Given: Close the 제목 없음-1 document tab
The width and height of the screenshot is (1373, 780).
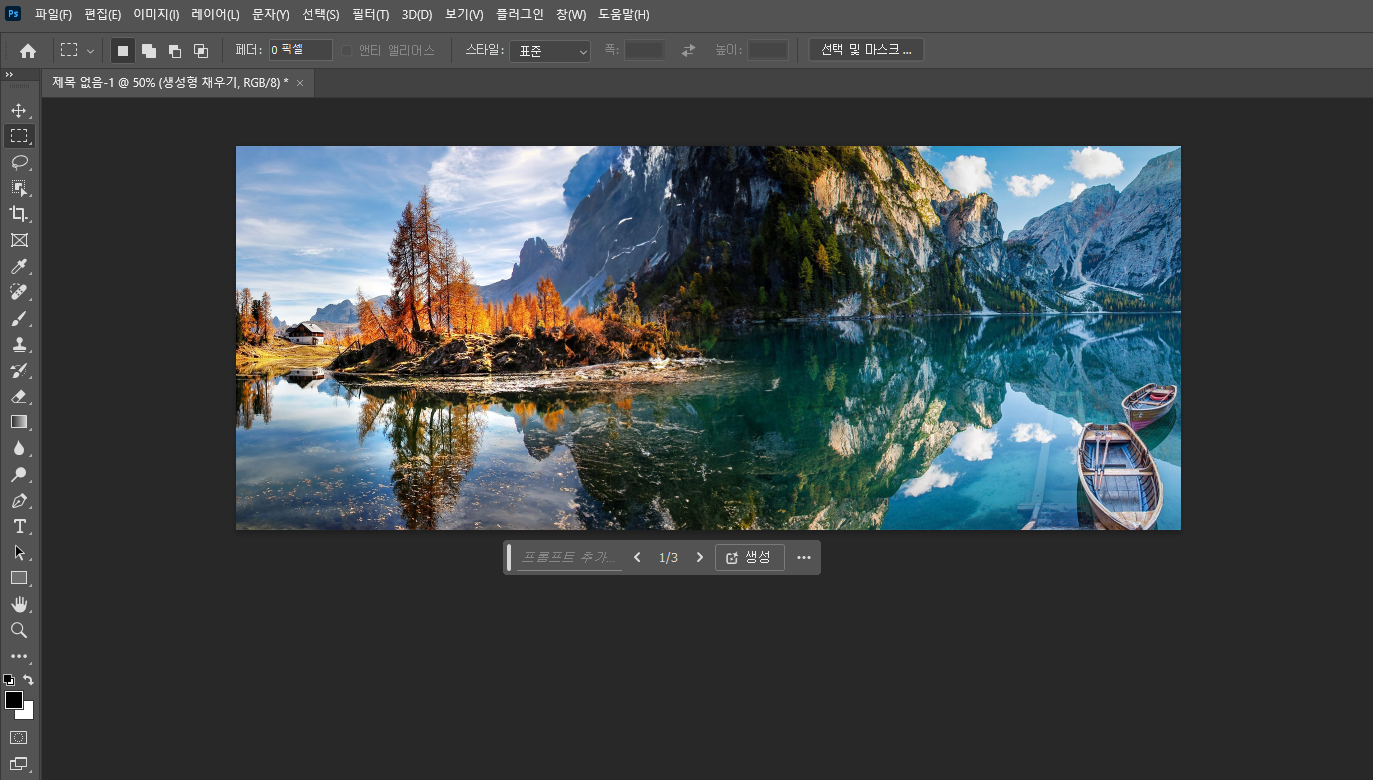Looking at the screenshot, I should [x=300, y=83].
